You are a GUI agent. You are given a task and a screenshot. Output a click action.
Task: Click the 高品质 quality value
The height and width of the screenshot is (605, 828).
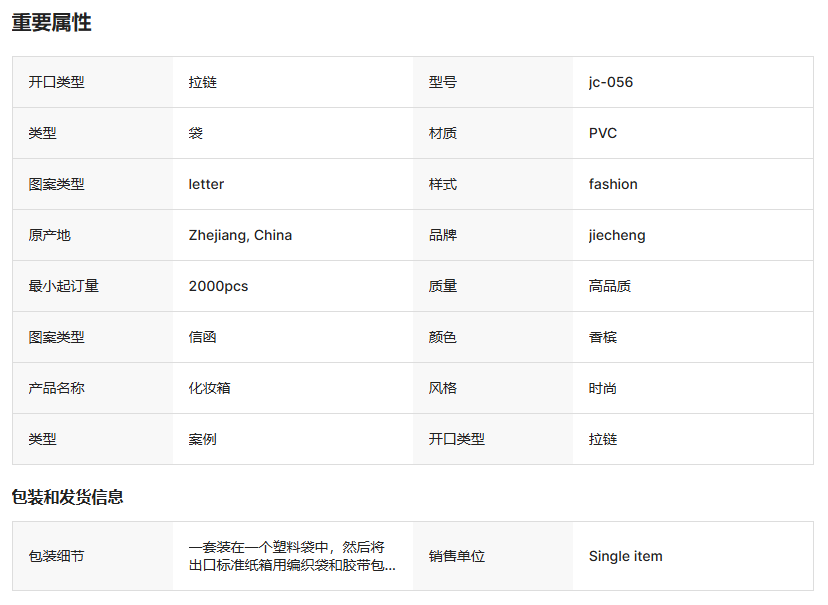(x=609, y=286)
